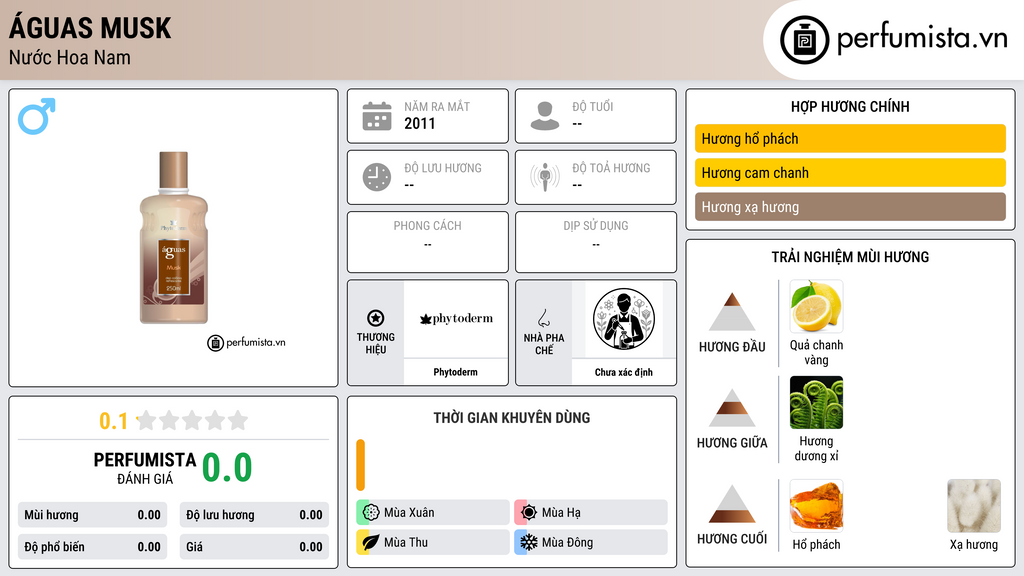Click the green 0.0 Perfumista score

click(x=227, y=468)
